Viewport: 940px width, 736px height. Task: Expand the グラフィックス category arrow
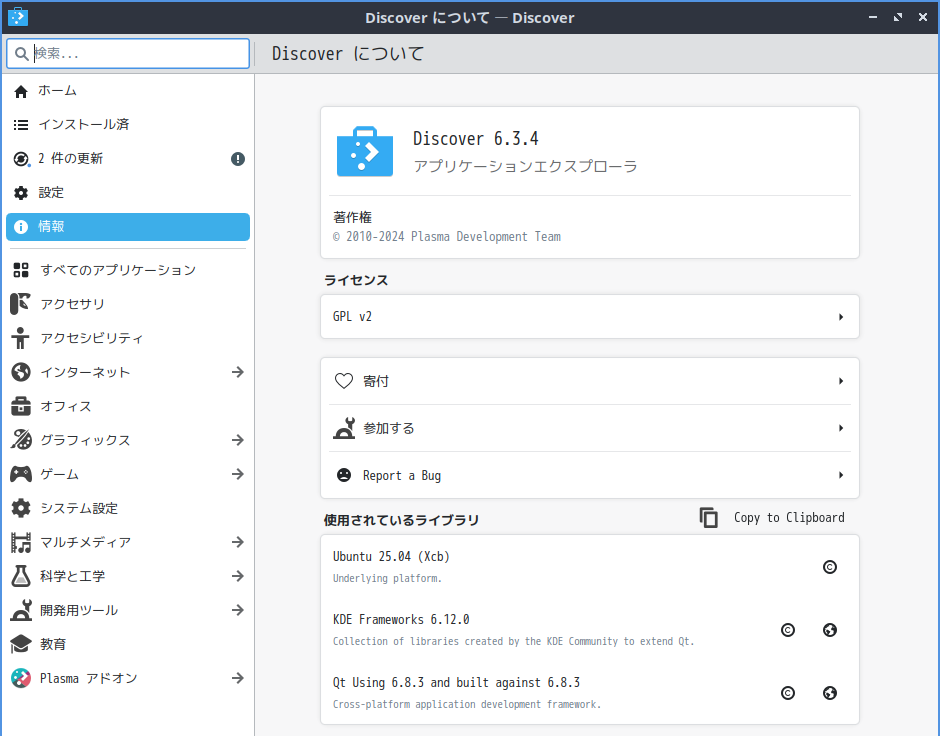click(238, 440)
